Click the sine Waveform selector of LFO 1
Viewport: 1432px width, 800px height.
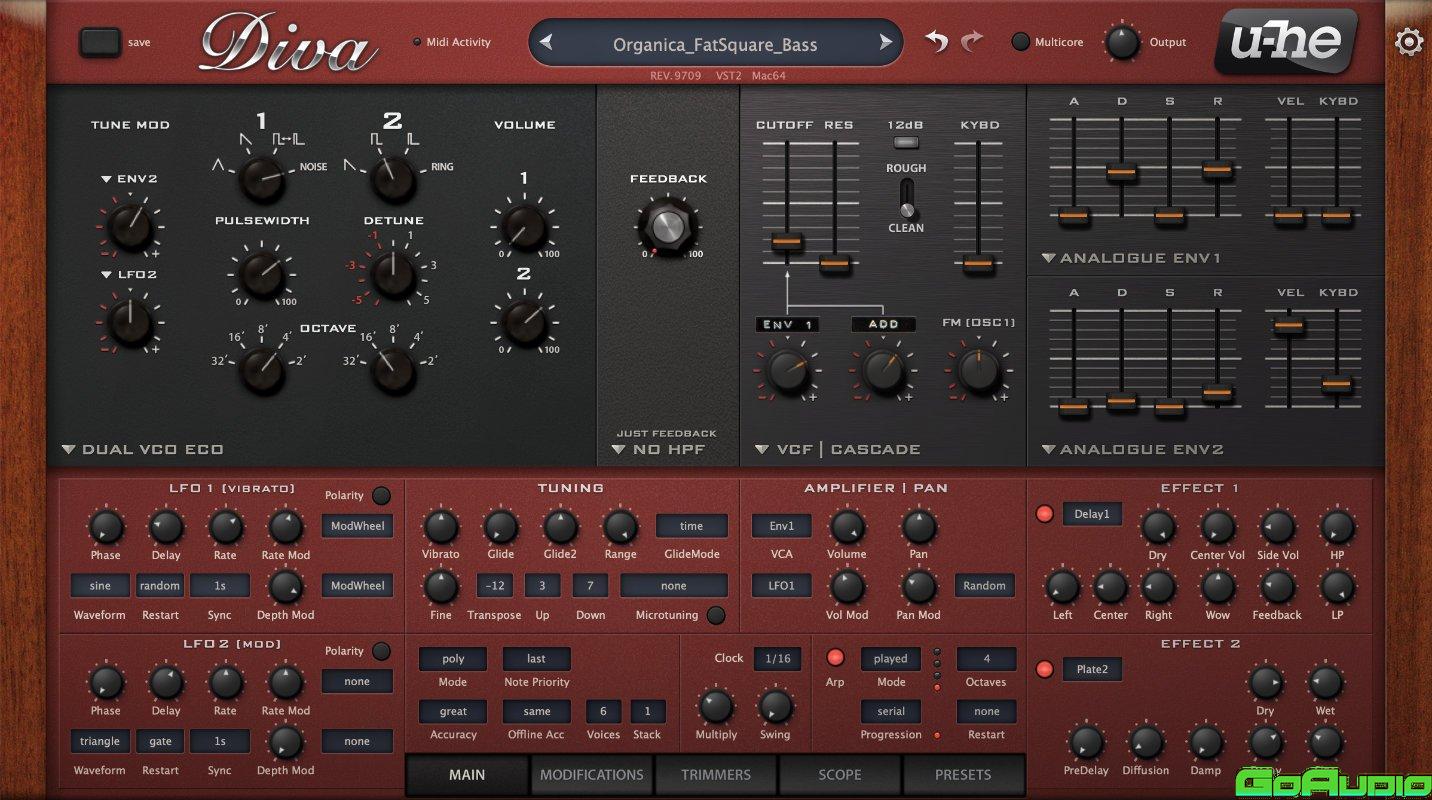[x=100, y=585]
